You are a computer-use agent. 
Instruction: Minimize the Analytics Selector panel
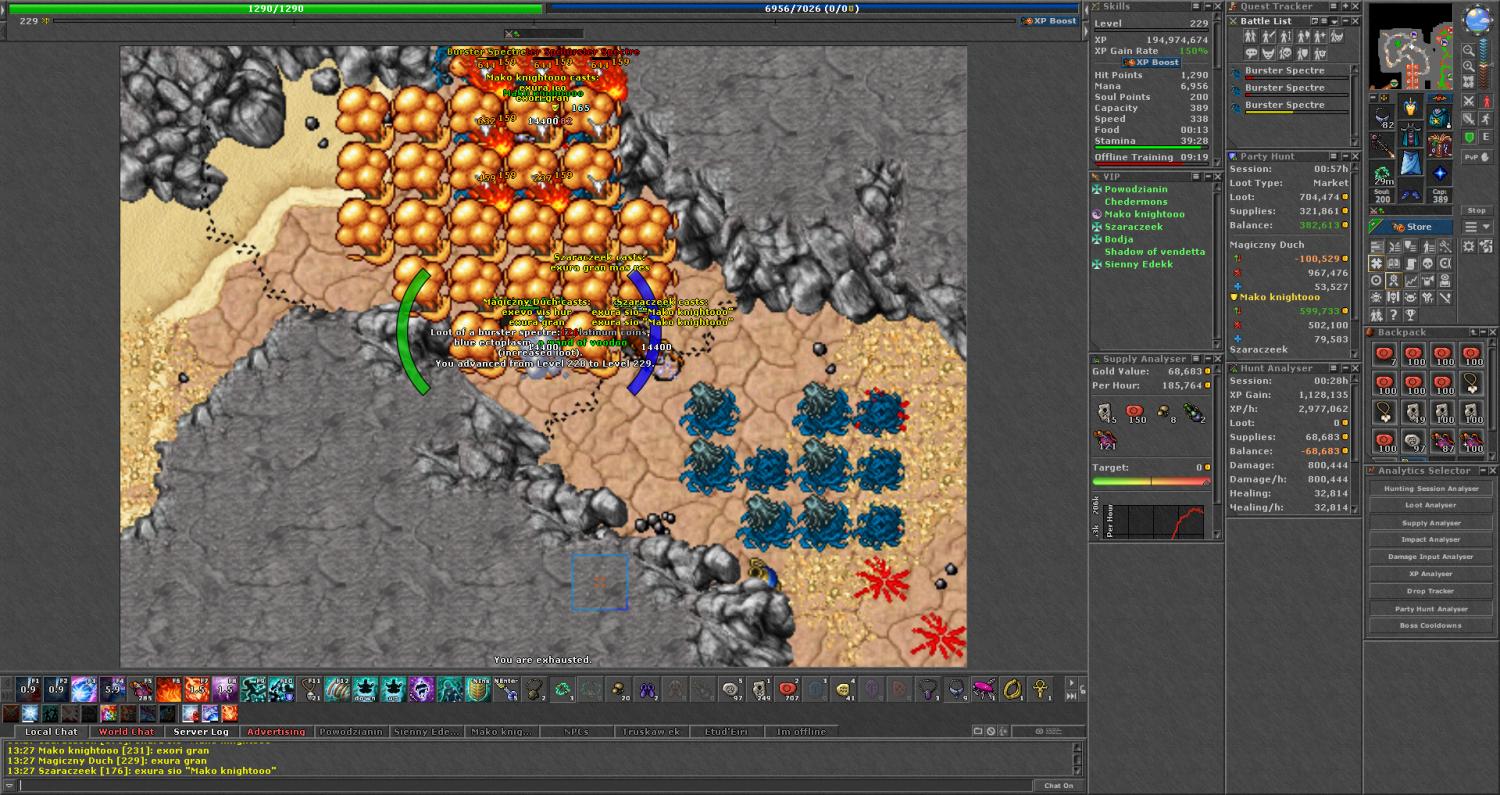point(1483,470)
